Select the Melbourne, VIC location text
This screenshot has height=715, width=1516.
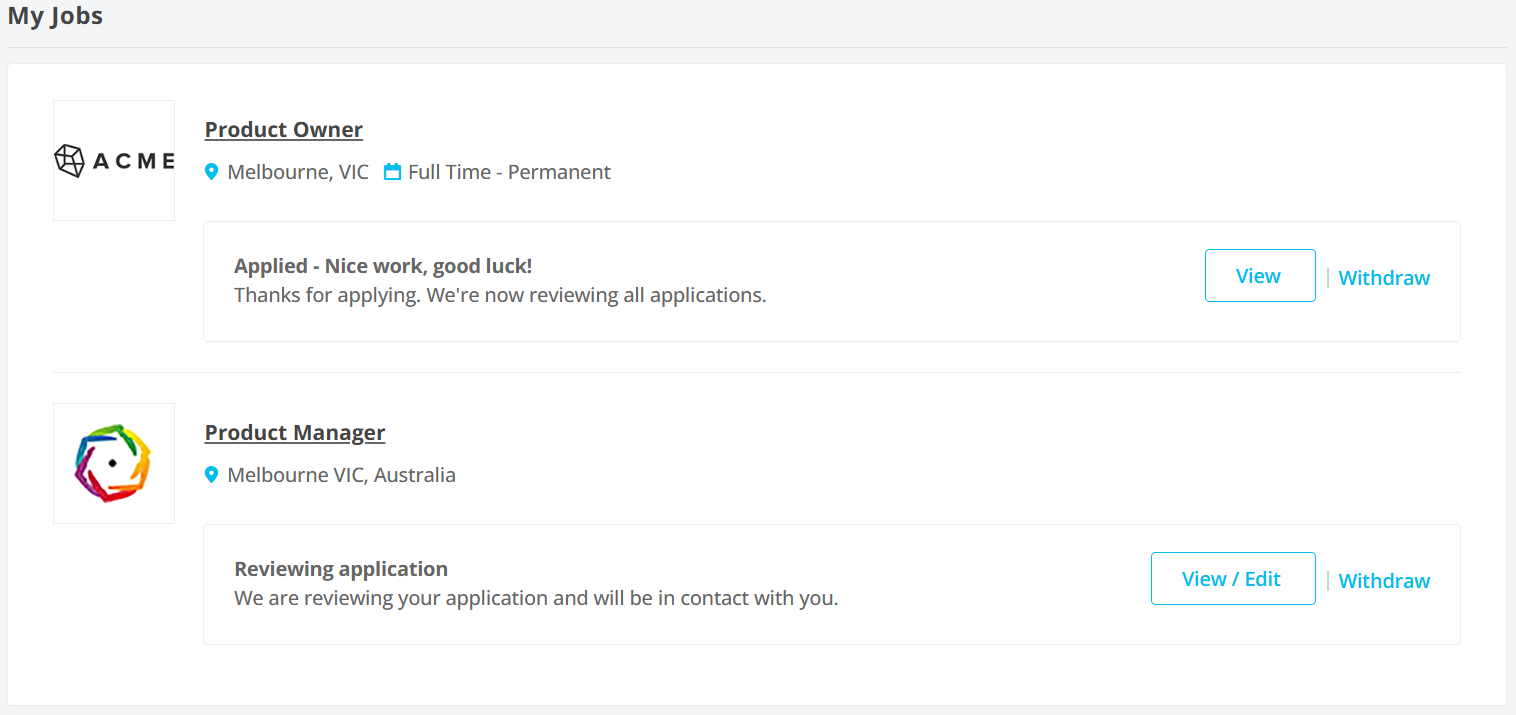(297, 171)
